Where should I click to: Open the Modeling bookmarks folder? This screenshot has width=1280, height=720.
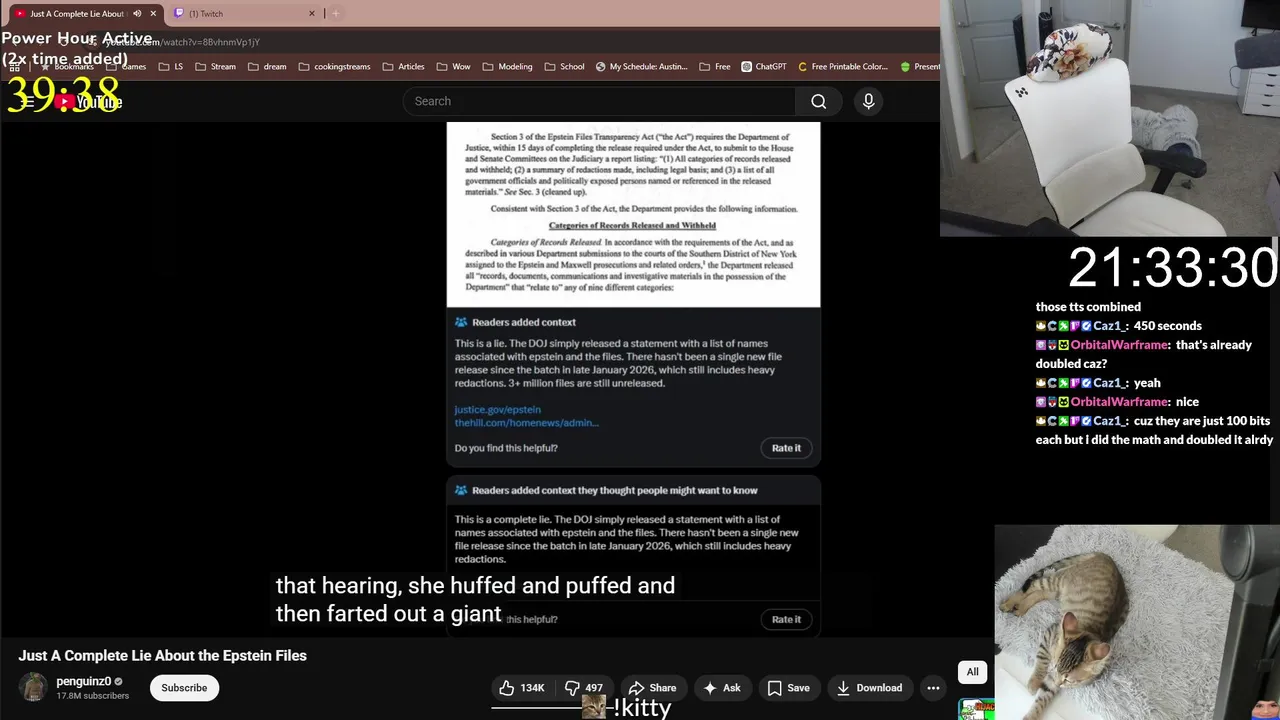507,67
